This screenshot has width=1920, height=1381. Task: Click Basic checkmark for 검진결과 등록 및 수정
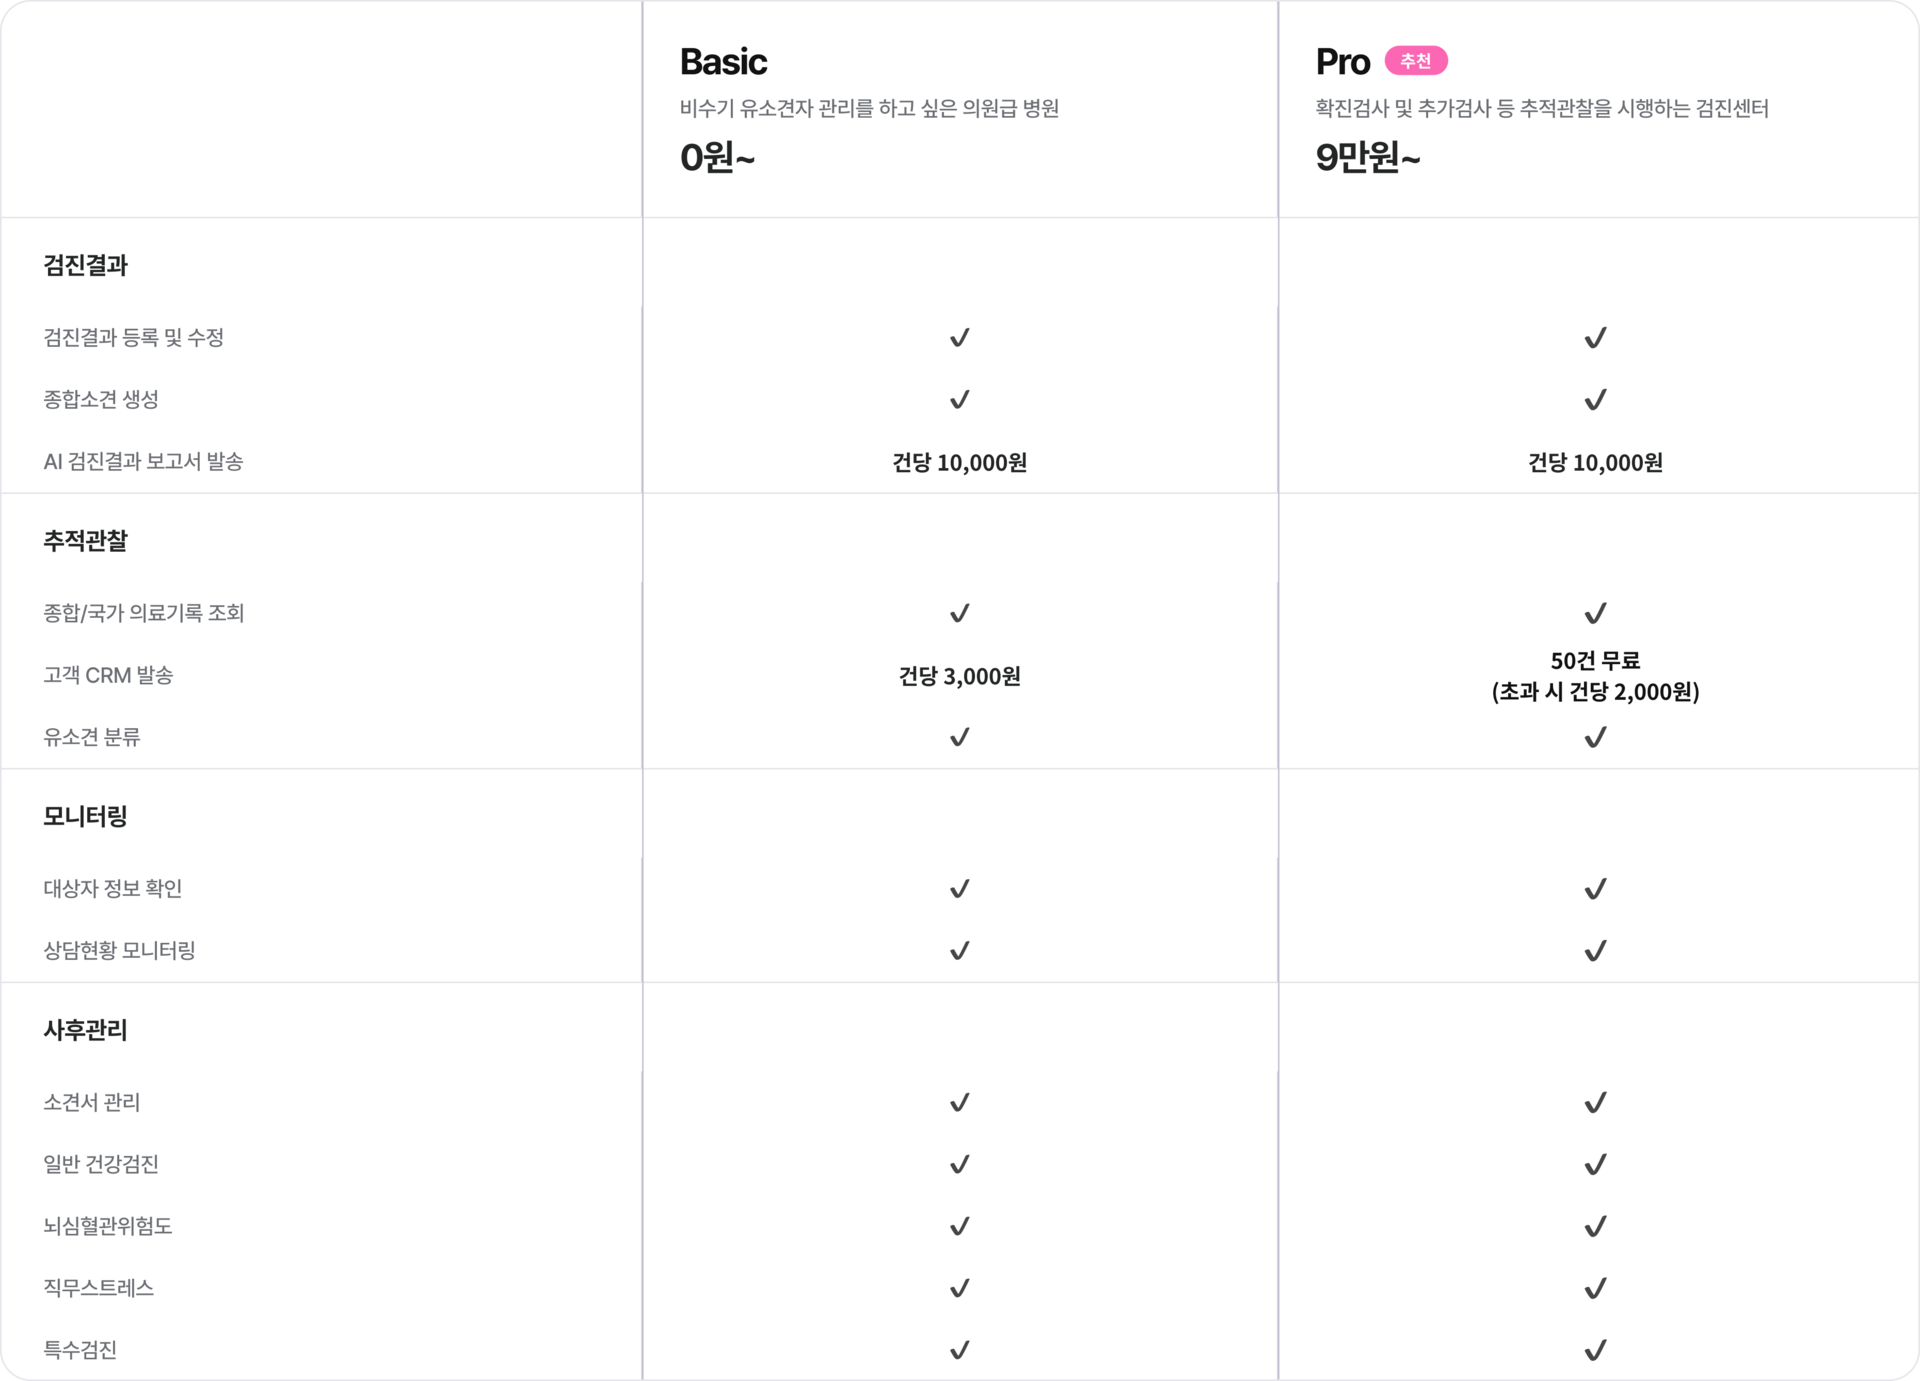click(x=959, y=338)
